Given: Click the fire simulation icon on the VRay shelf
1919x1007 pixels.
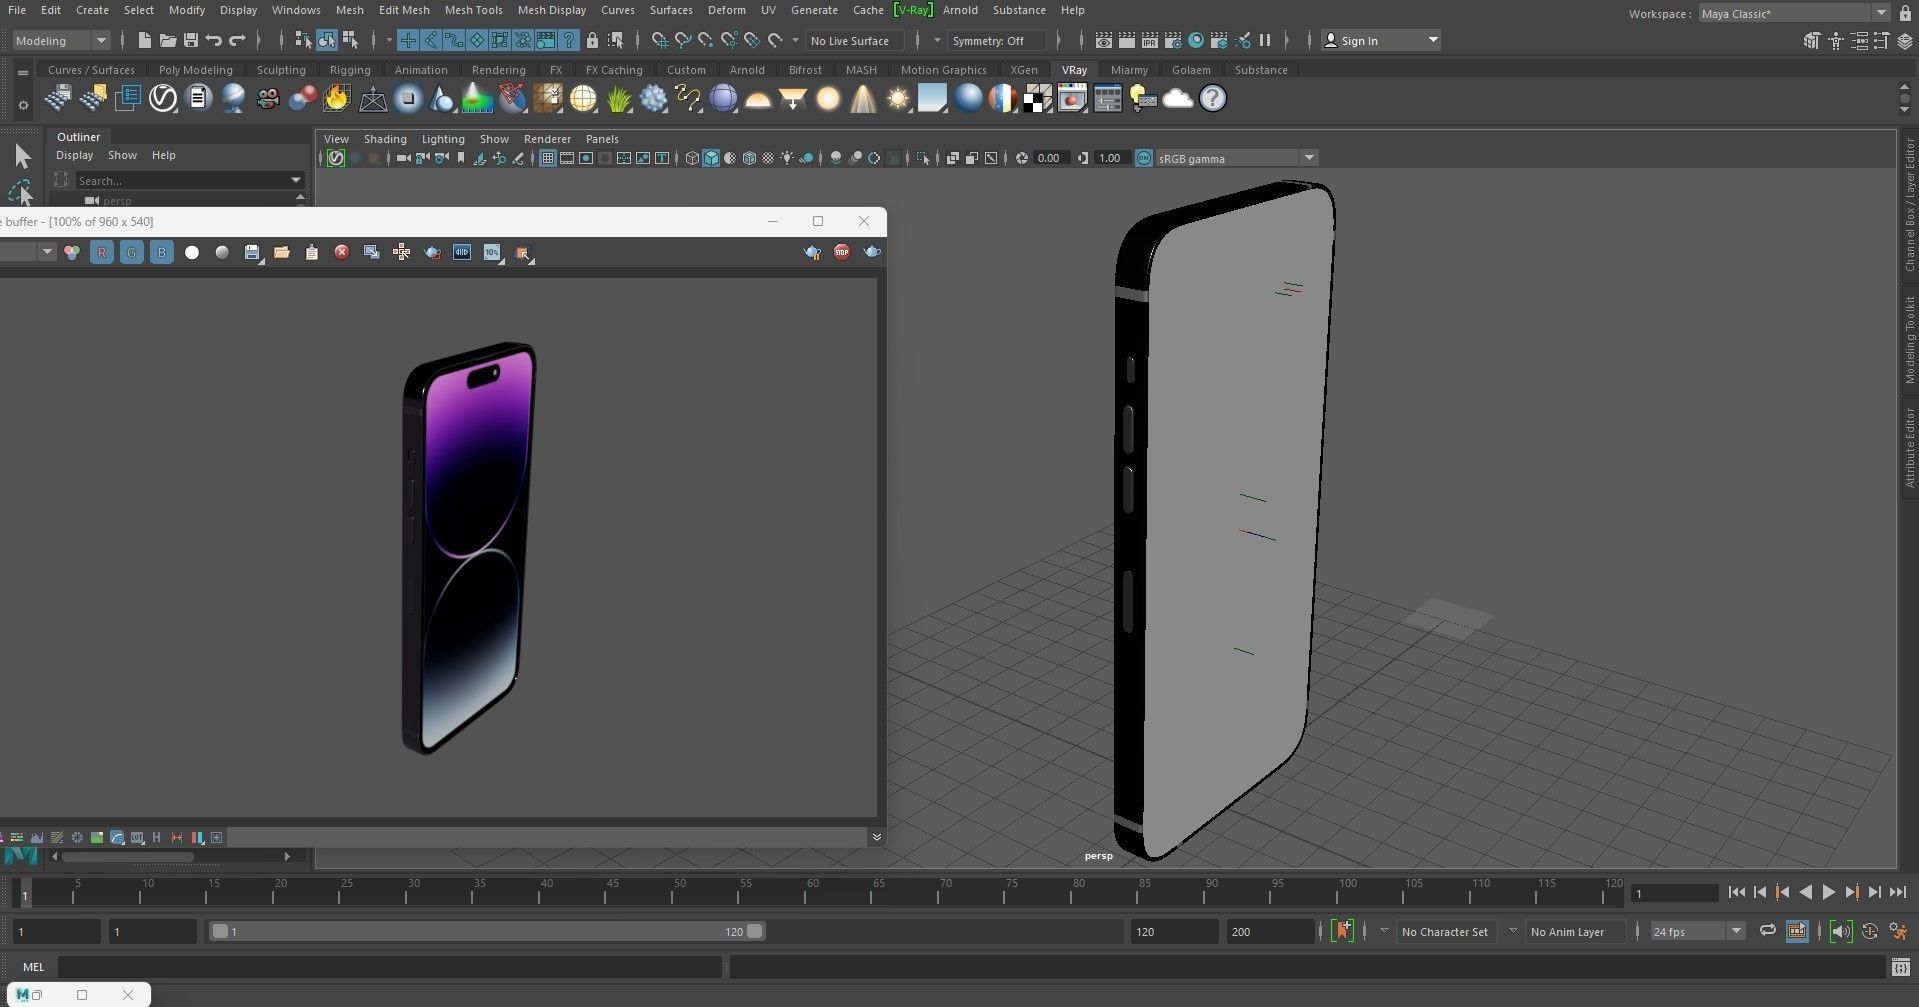Looking at the screenshot, I should point(336,98).
